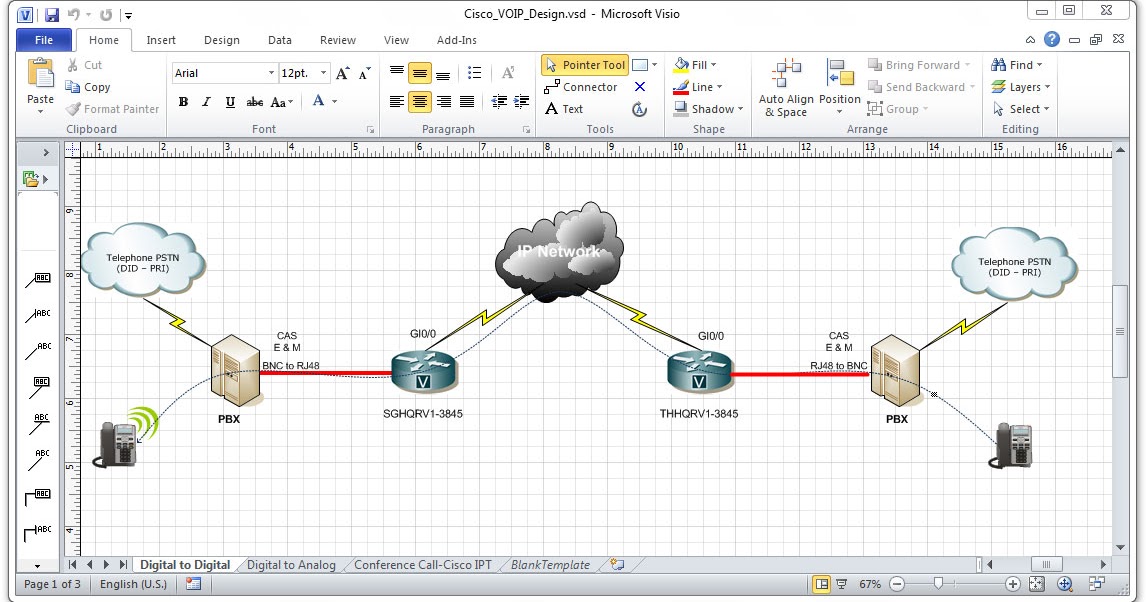Open the Review ribbon tab

click(x=337, y=40)
